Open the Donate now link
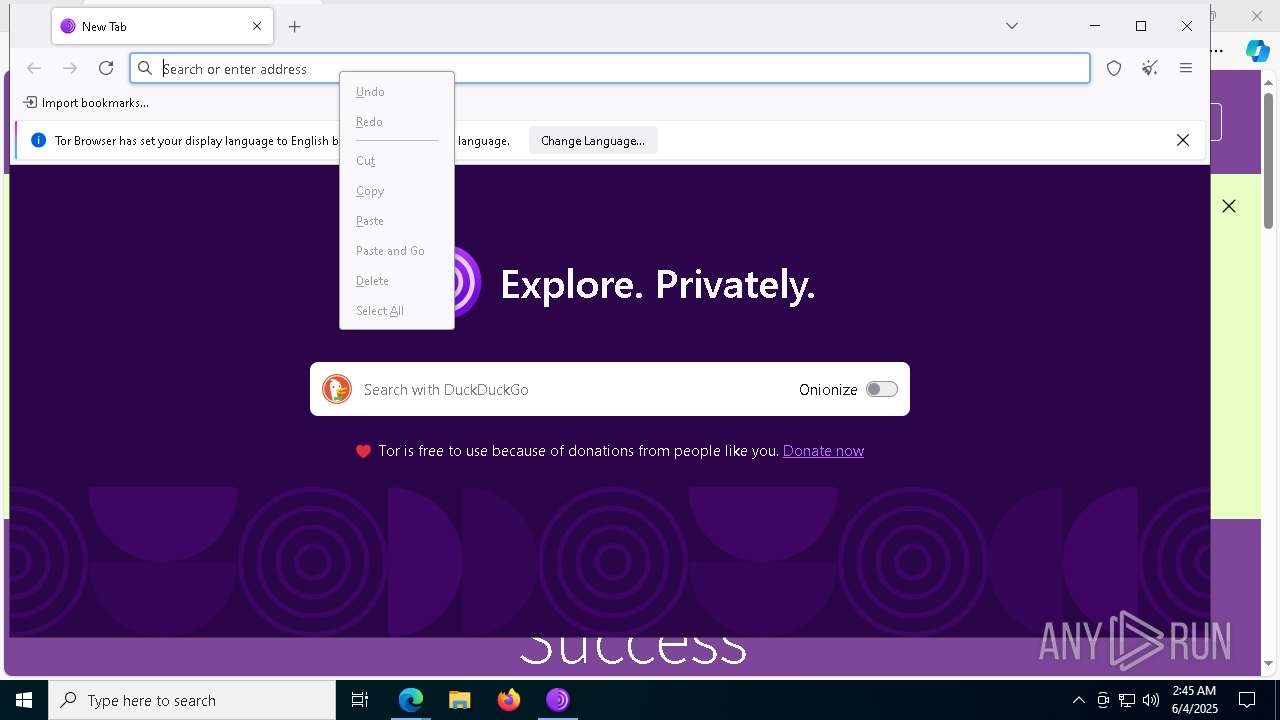This screenshot has width=1280, height=720. [x=823, y=451]
